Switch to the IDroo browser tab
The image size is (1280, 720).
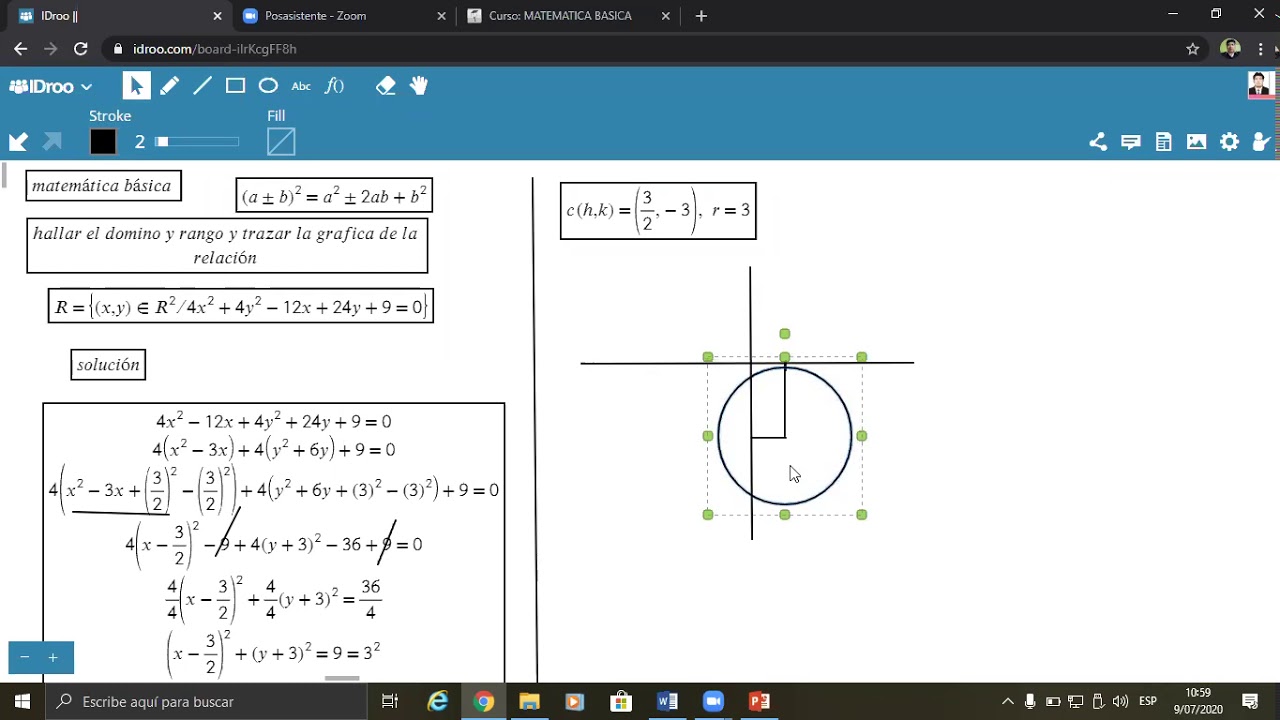click(120, 16)
